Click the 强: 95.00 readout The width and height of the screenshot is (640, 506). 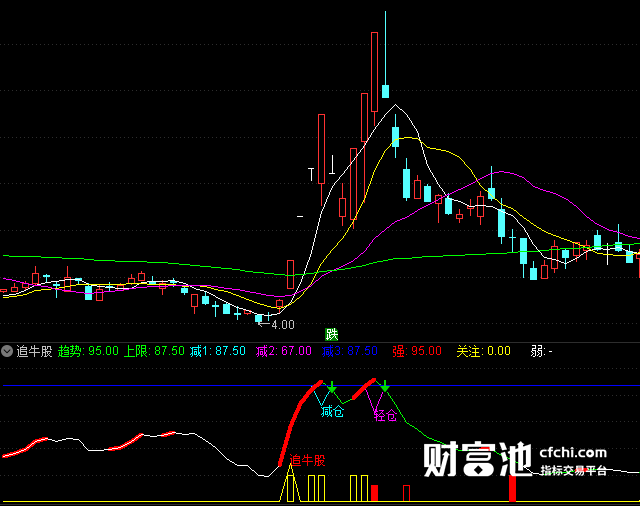tap(417, 351)
